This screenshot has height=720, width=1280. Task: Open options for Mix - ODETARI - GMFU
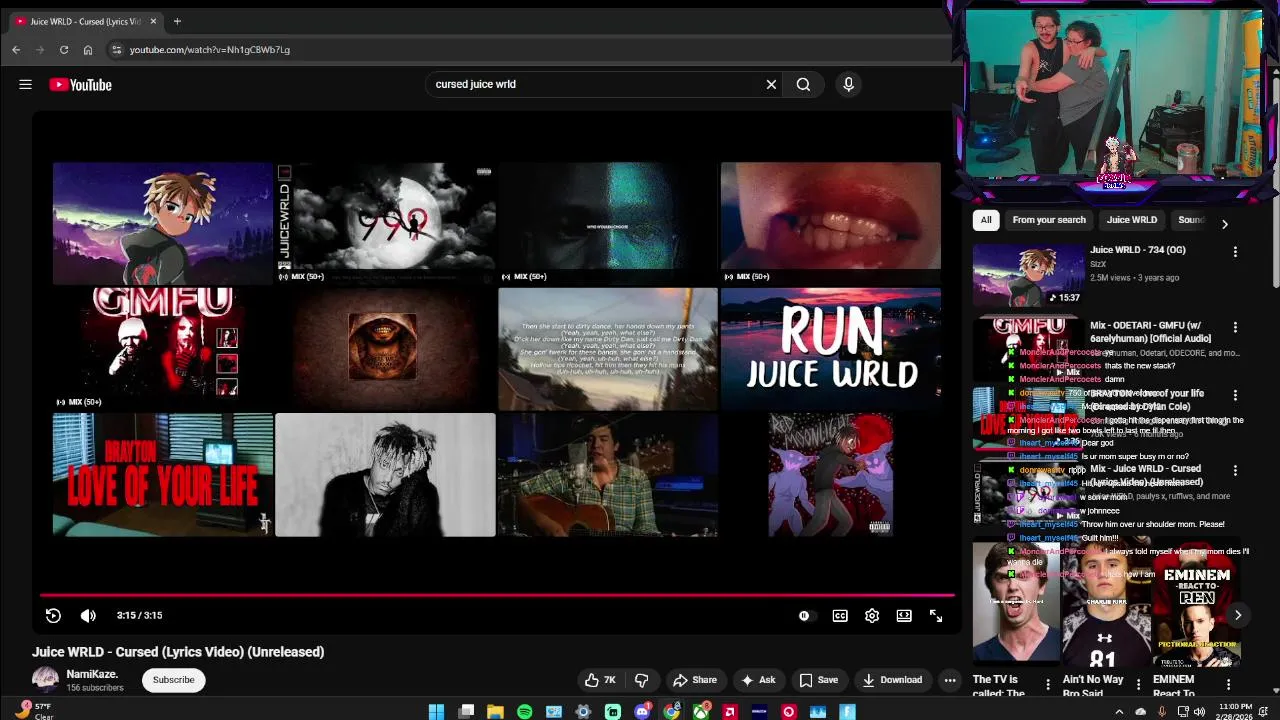[x=1235, y=327]
